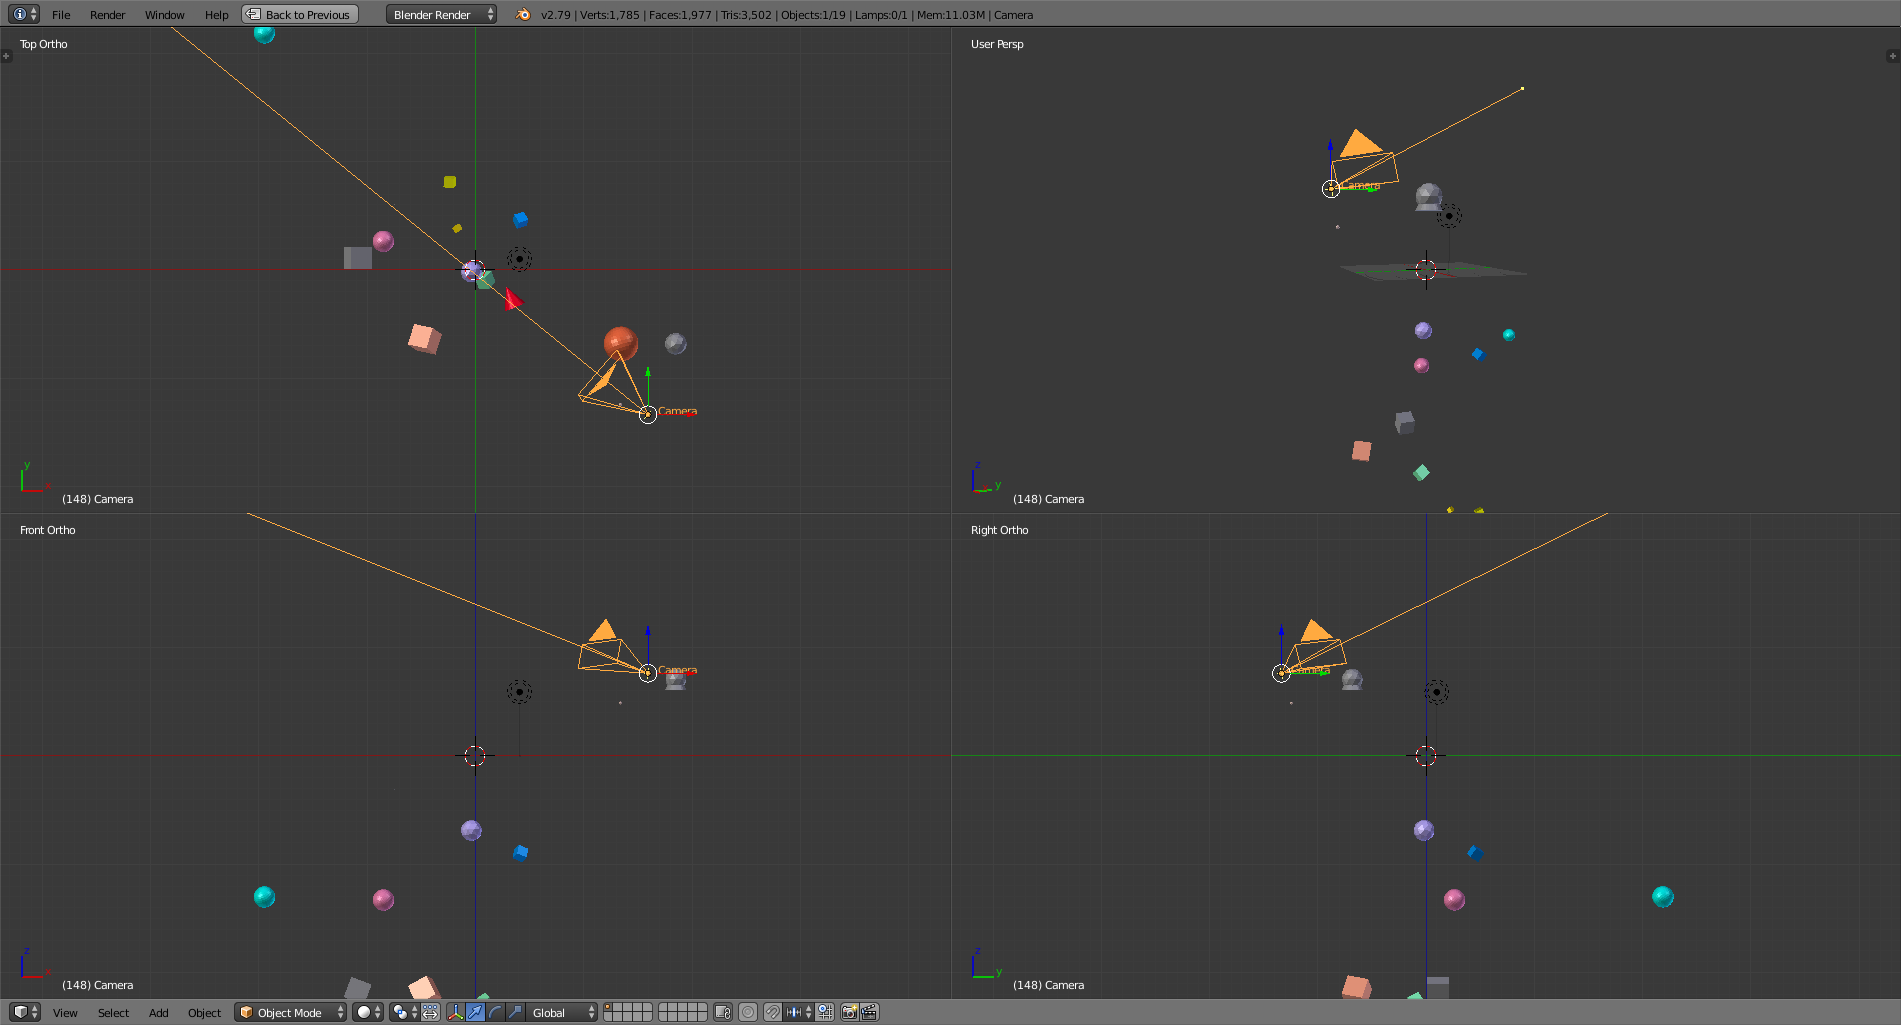Screen dimensions: 1901x1025
Task: Click the OpenGL render image icon
Action: 847,1012
